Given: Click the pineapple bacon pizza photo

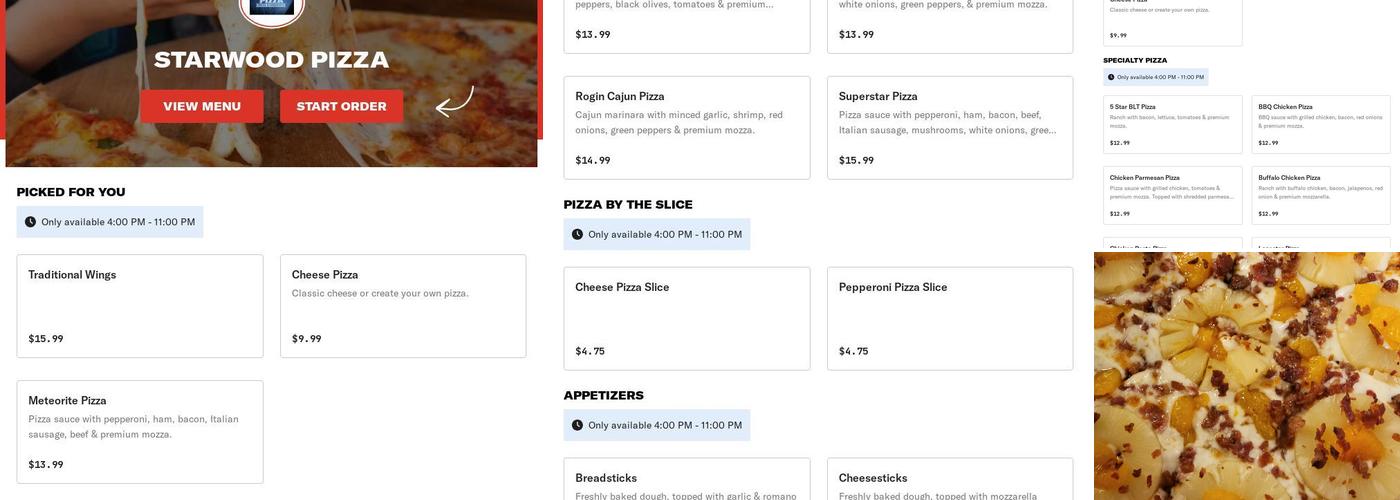Looking at the screenshot, I should (1246, 376).
